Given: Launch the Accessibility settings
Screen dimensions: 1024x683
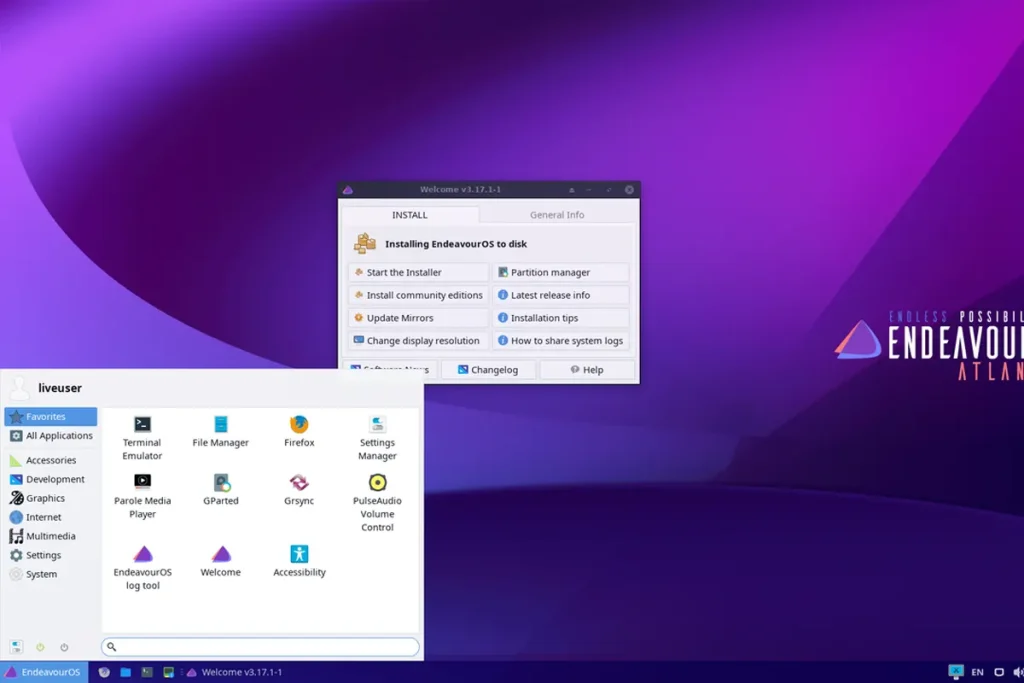Looking at the screenshot, I should click(x=298, y=557).
